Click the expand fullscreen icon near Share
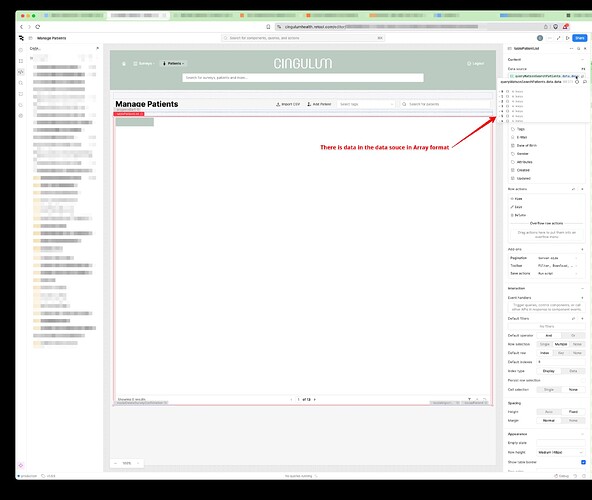Image resolution: width=592 pixels, height=500 pixels. pos(558,38)
